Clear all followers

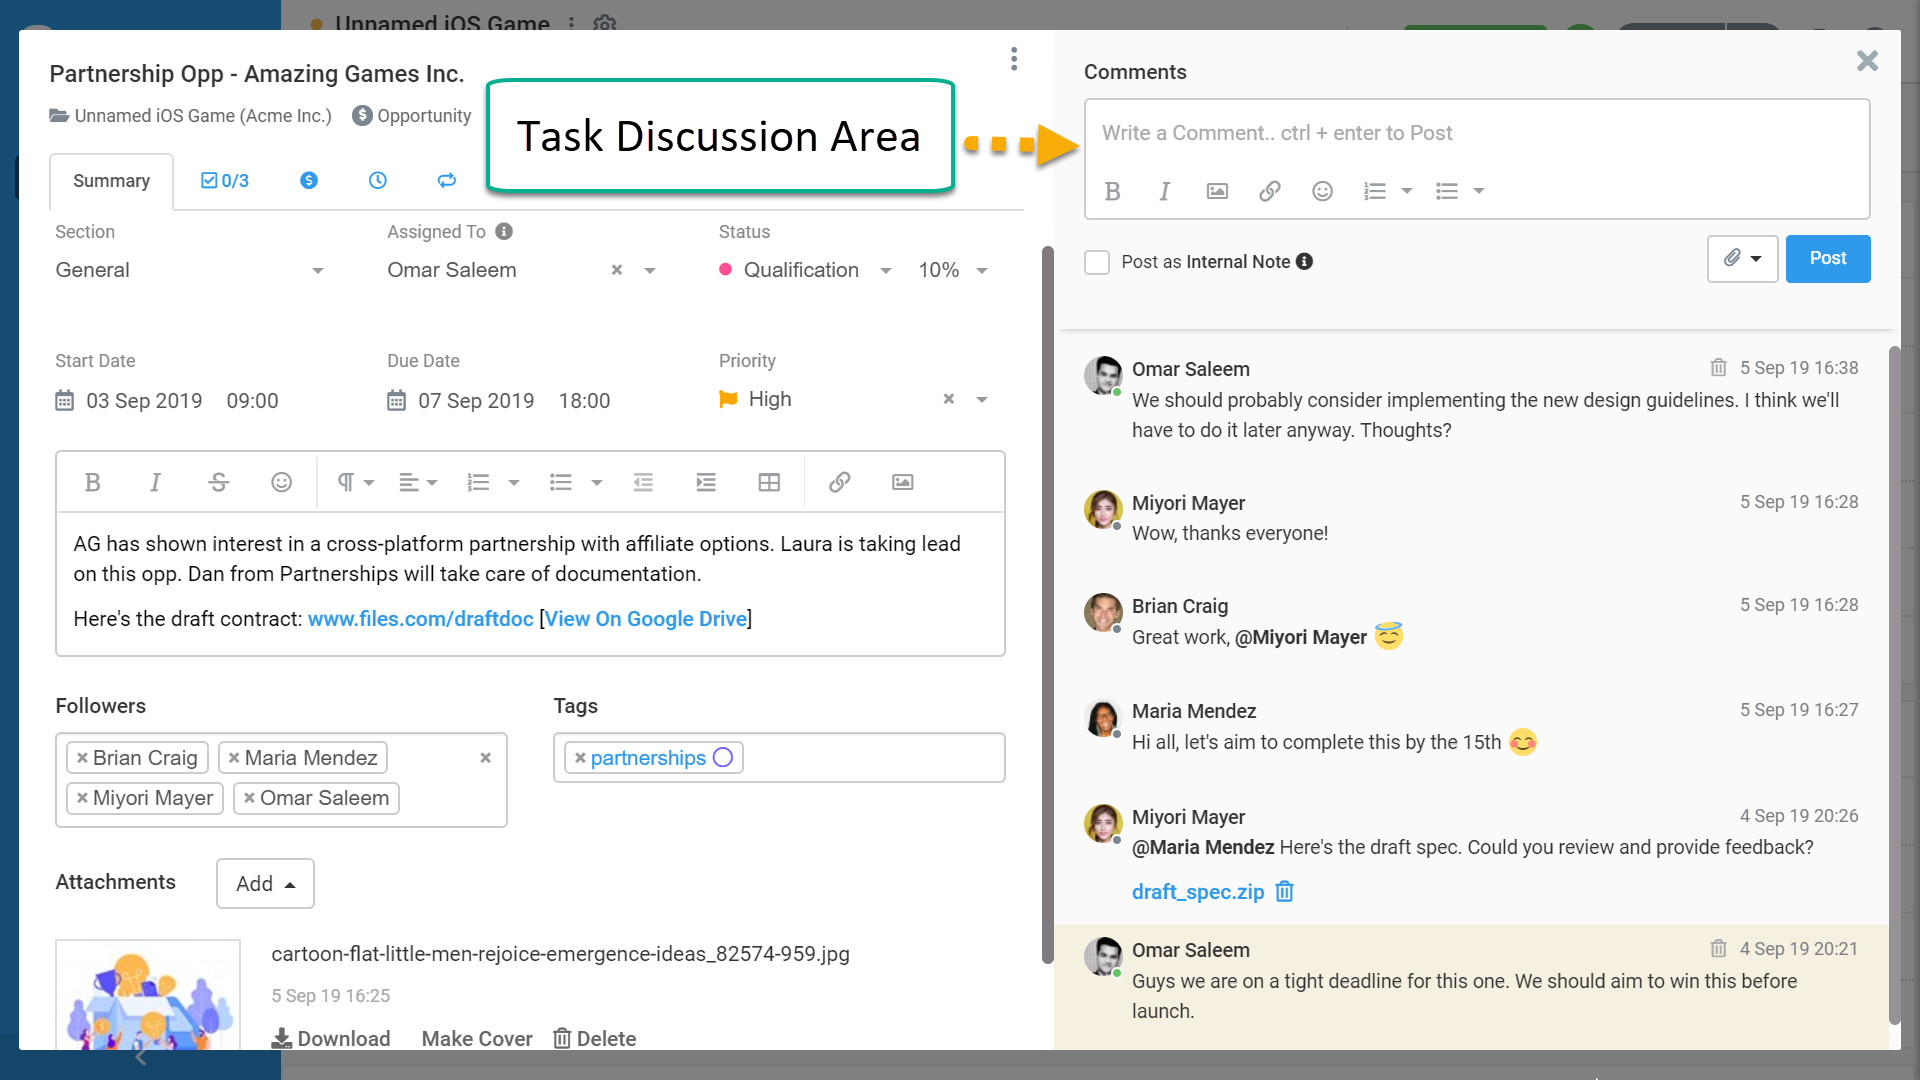point(485,758)
